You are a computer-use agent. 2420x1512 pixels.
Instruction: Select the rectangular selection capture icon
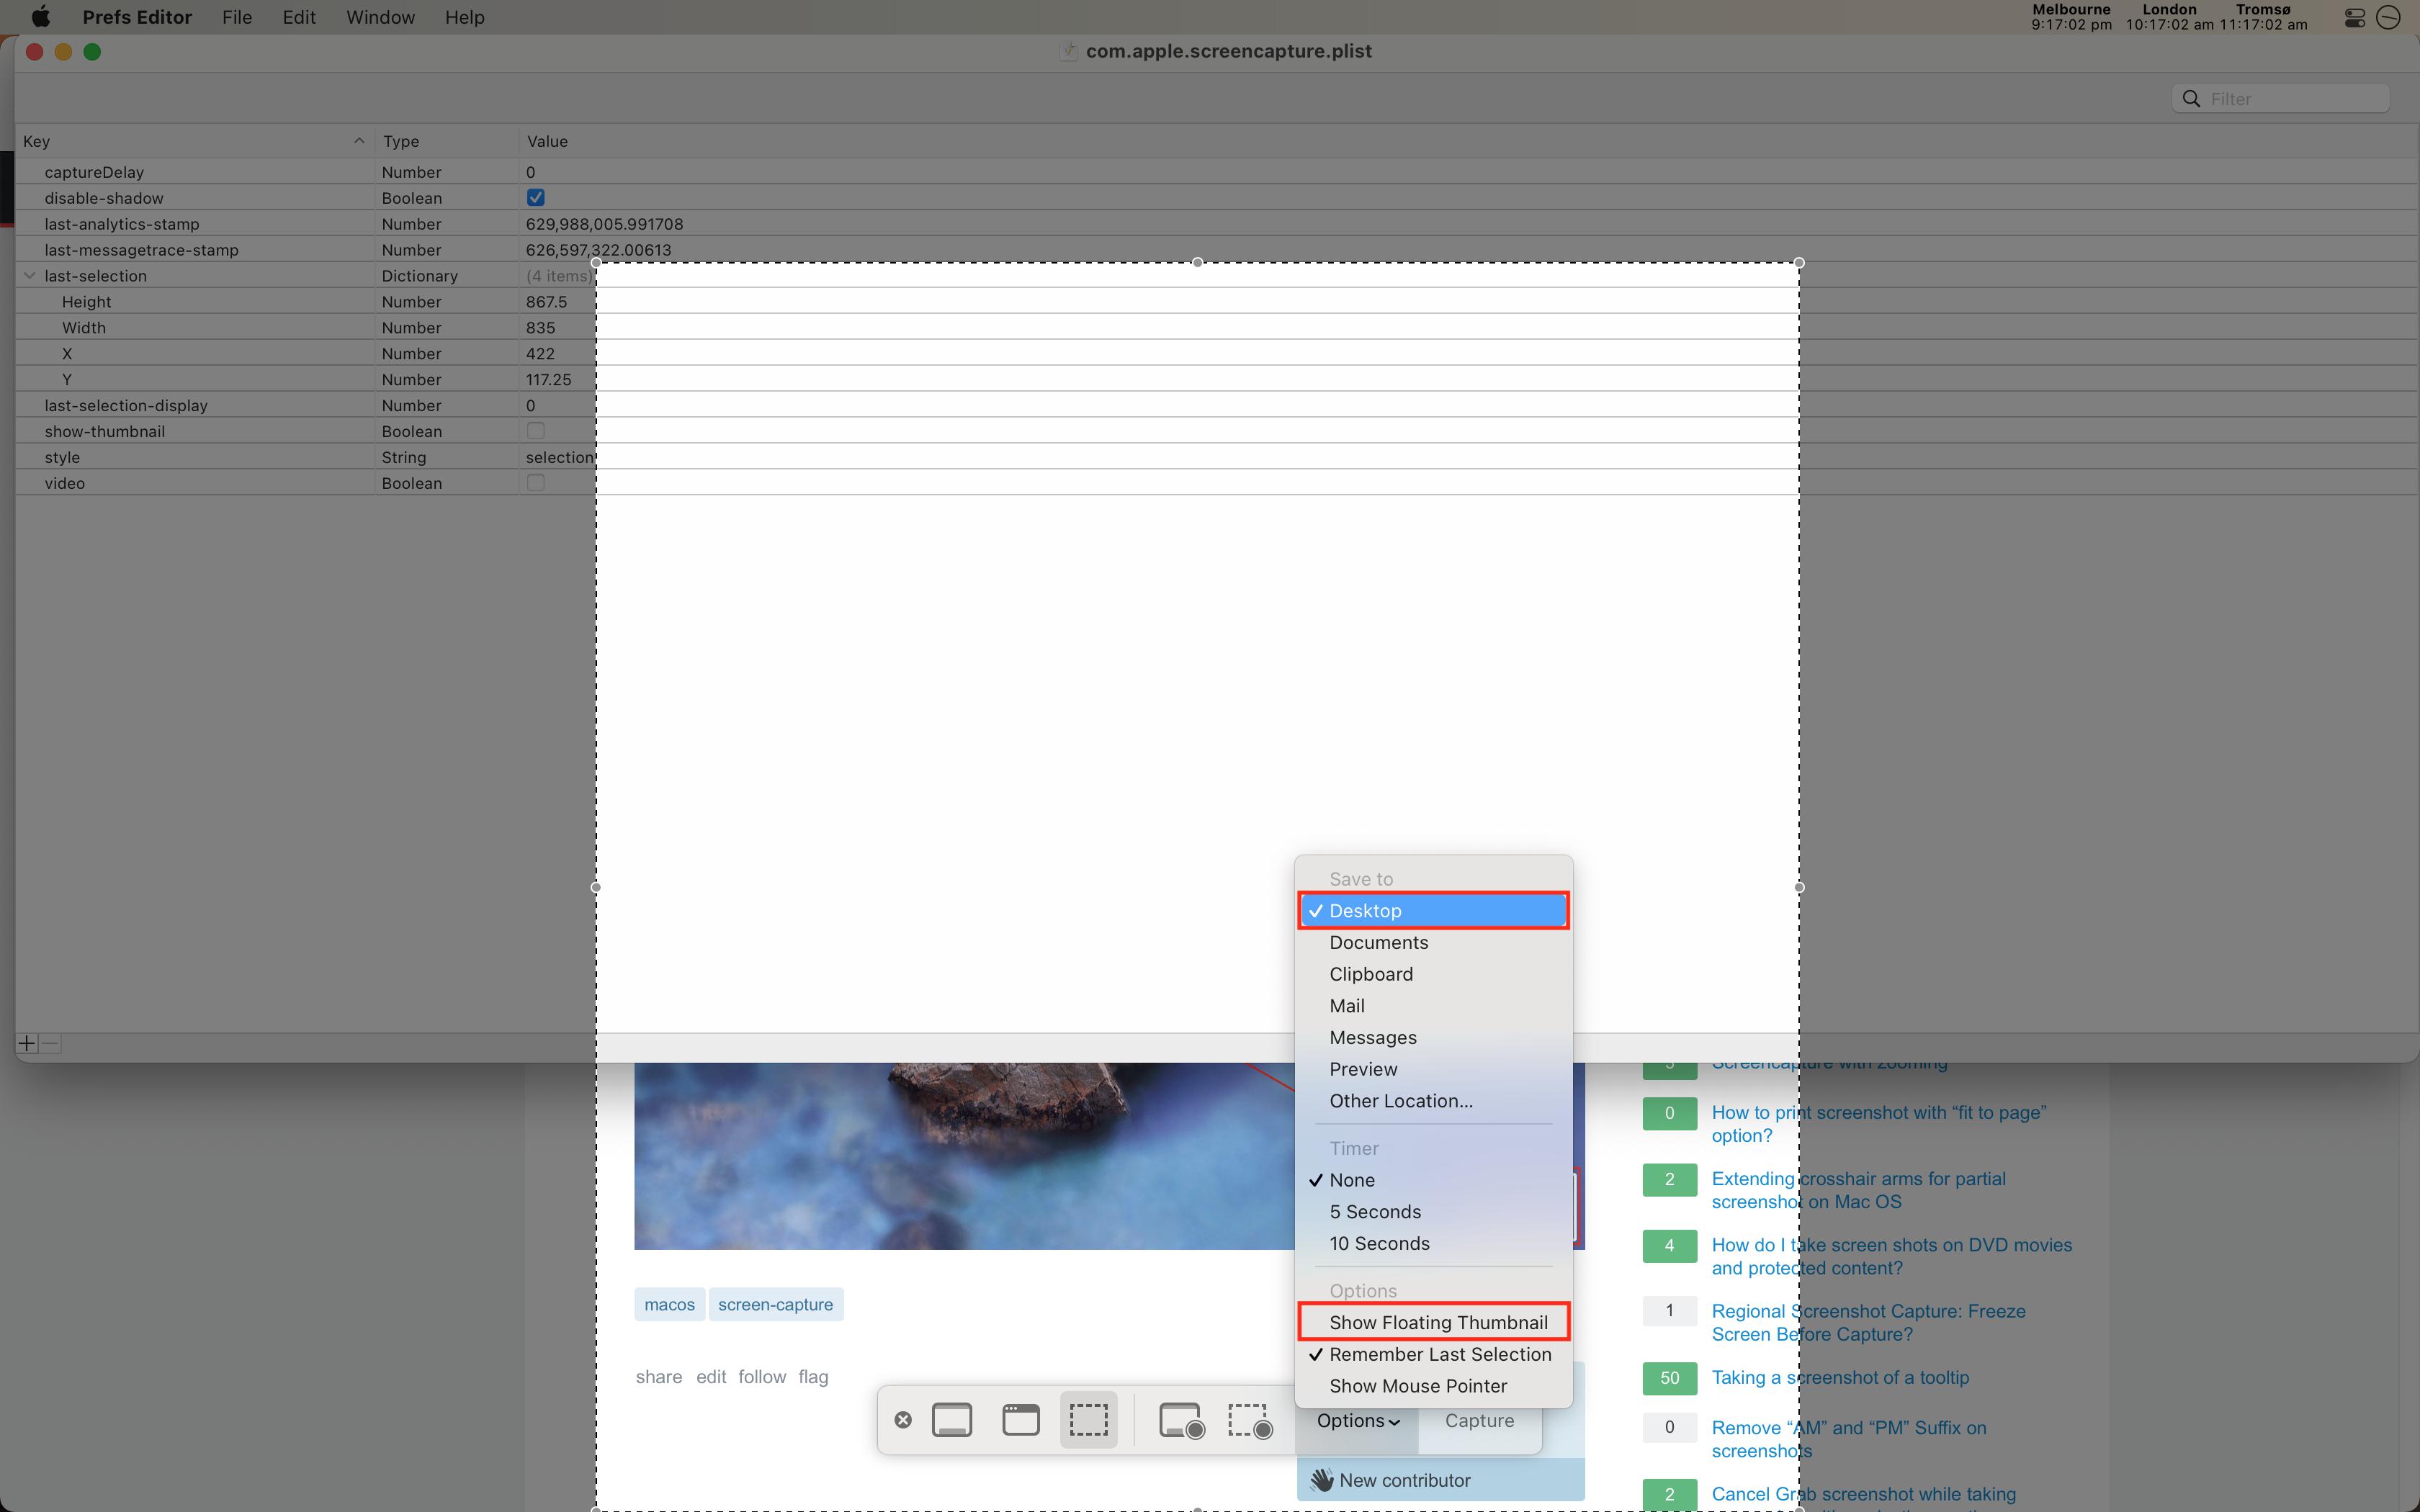coord(1087,1421)
